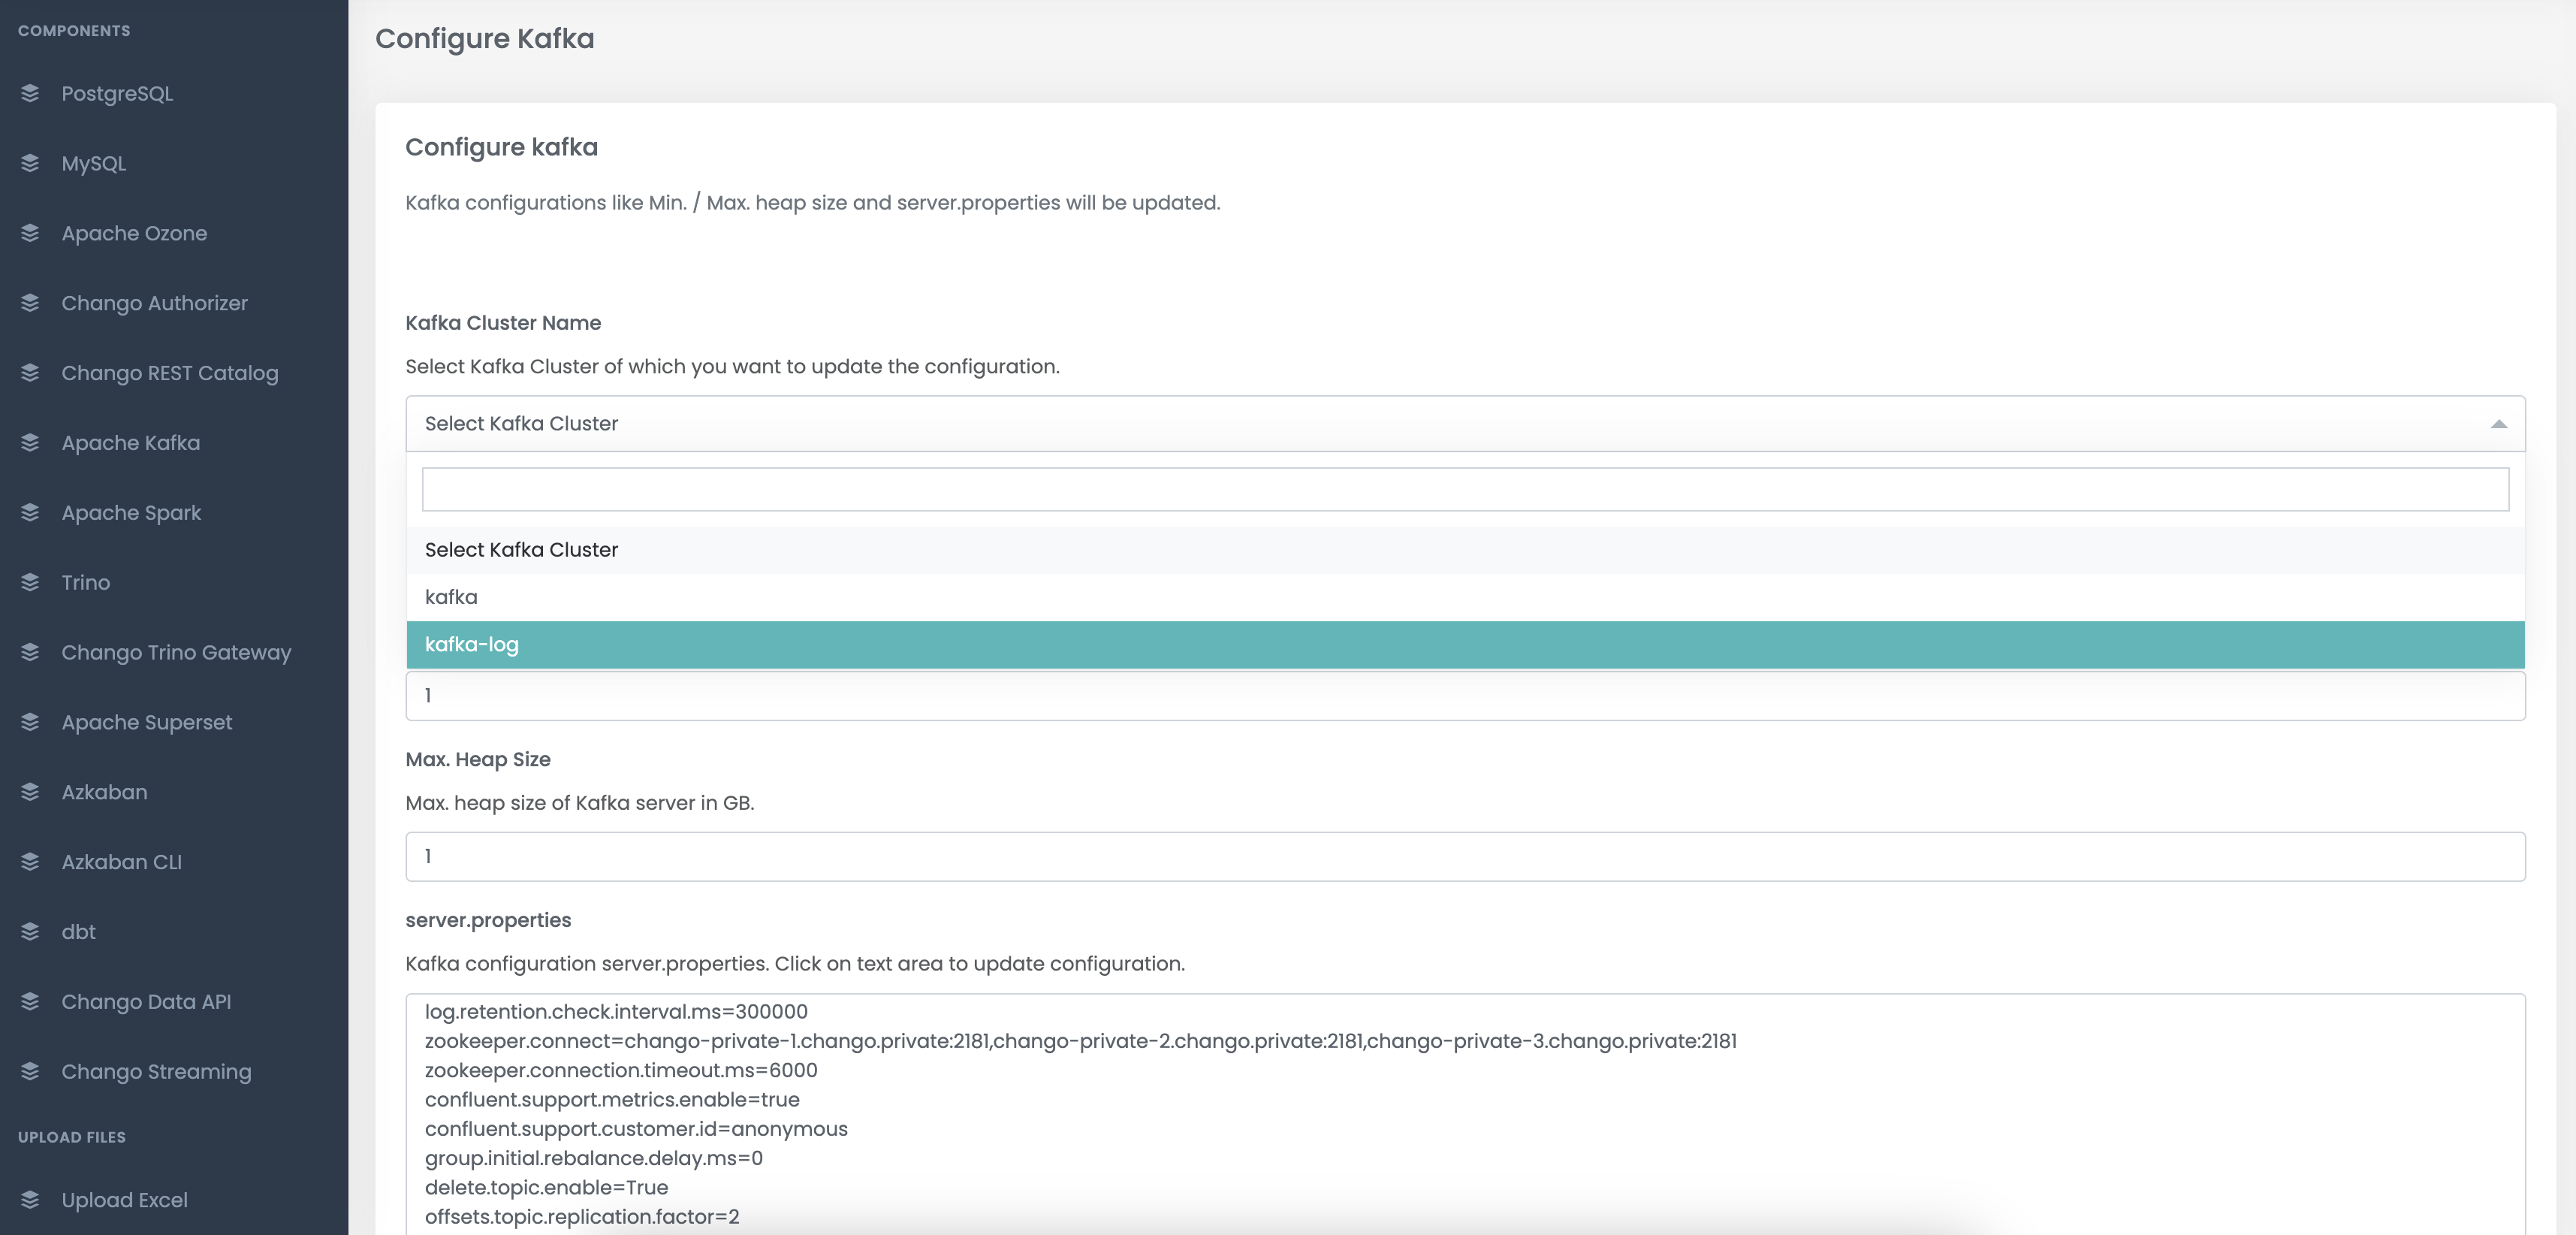Click the 'confluent.support.customer.id=anonymous' line
The height and width of the screenshot is (1235, 2576).
(x=636, y=1128)
